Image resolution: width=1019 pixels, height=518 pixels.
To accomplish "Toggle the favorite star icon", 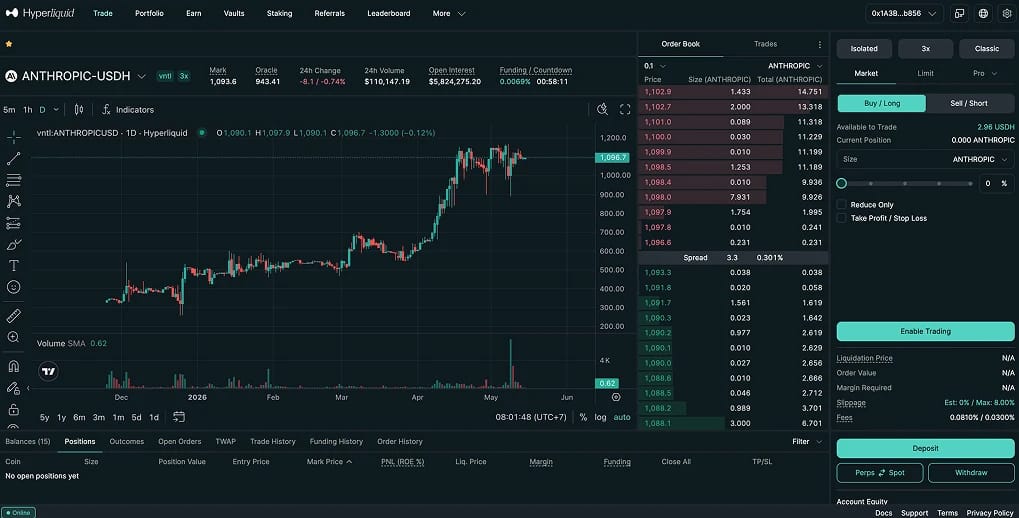I will 9,44.
